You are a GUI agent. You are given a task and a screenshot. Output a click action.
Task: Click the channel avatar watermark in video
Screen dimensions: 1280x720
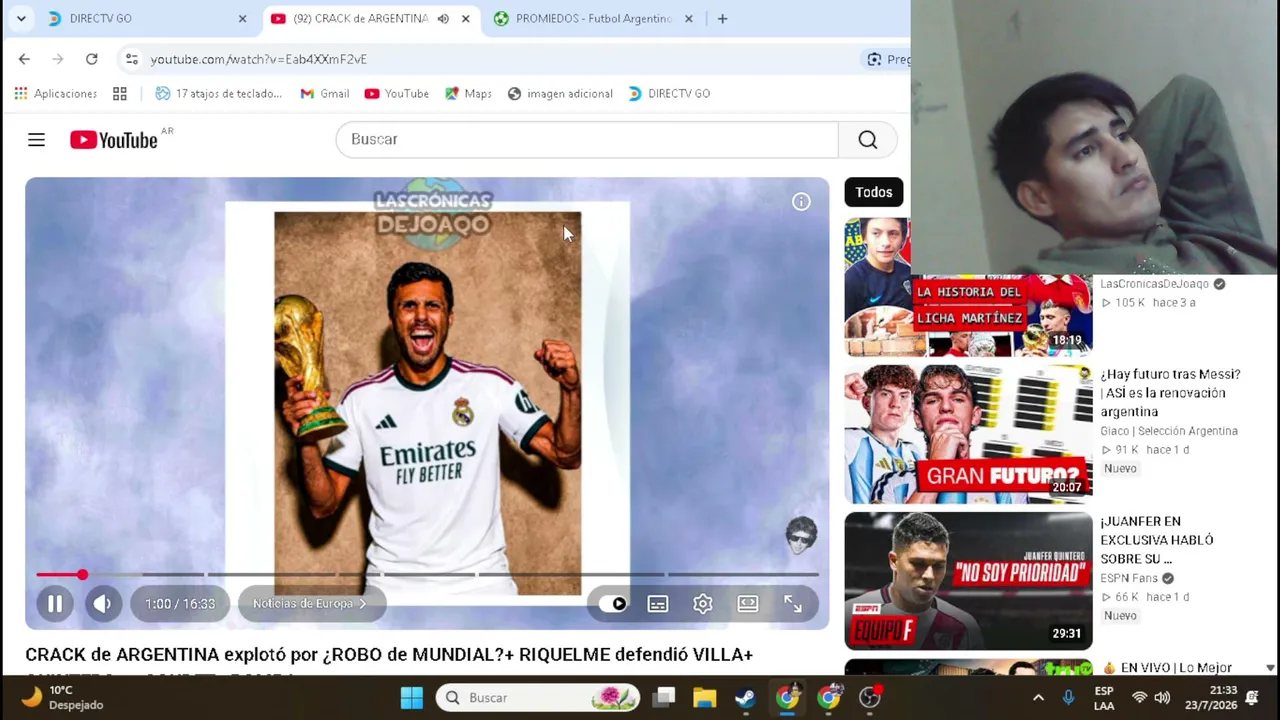pos(801,536)
